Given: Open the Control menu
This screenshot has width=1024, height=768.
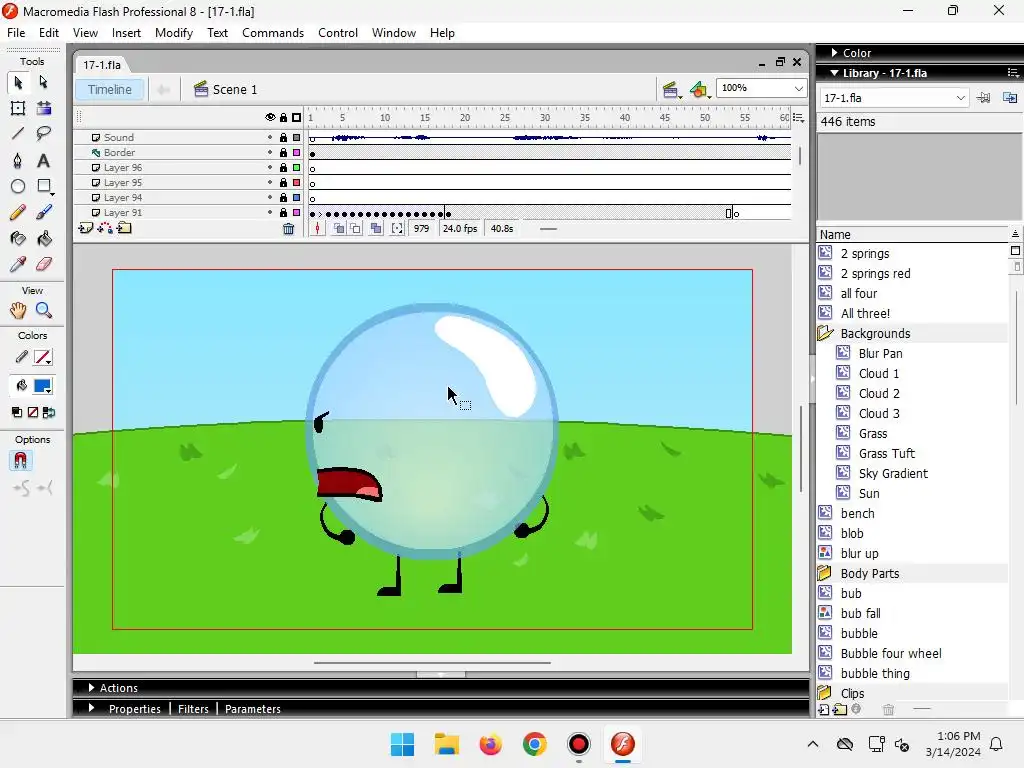Looking at the screenshot, I should 338,33.
